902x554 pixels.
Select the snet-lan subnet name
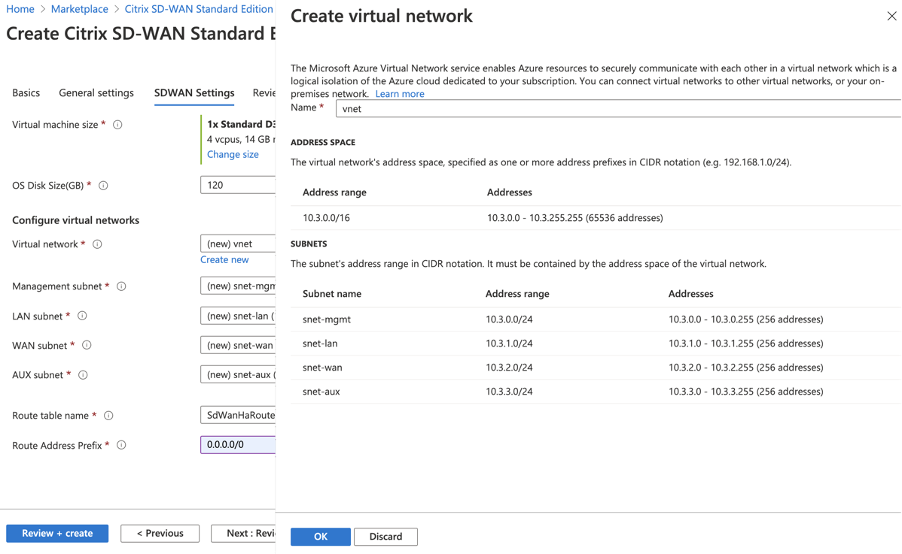click(320, 343)
